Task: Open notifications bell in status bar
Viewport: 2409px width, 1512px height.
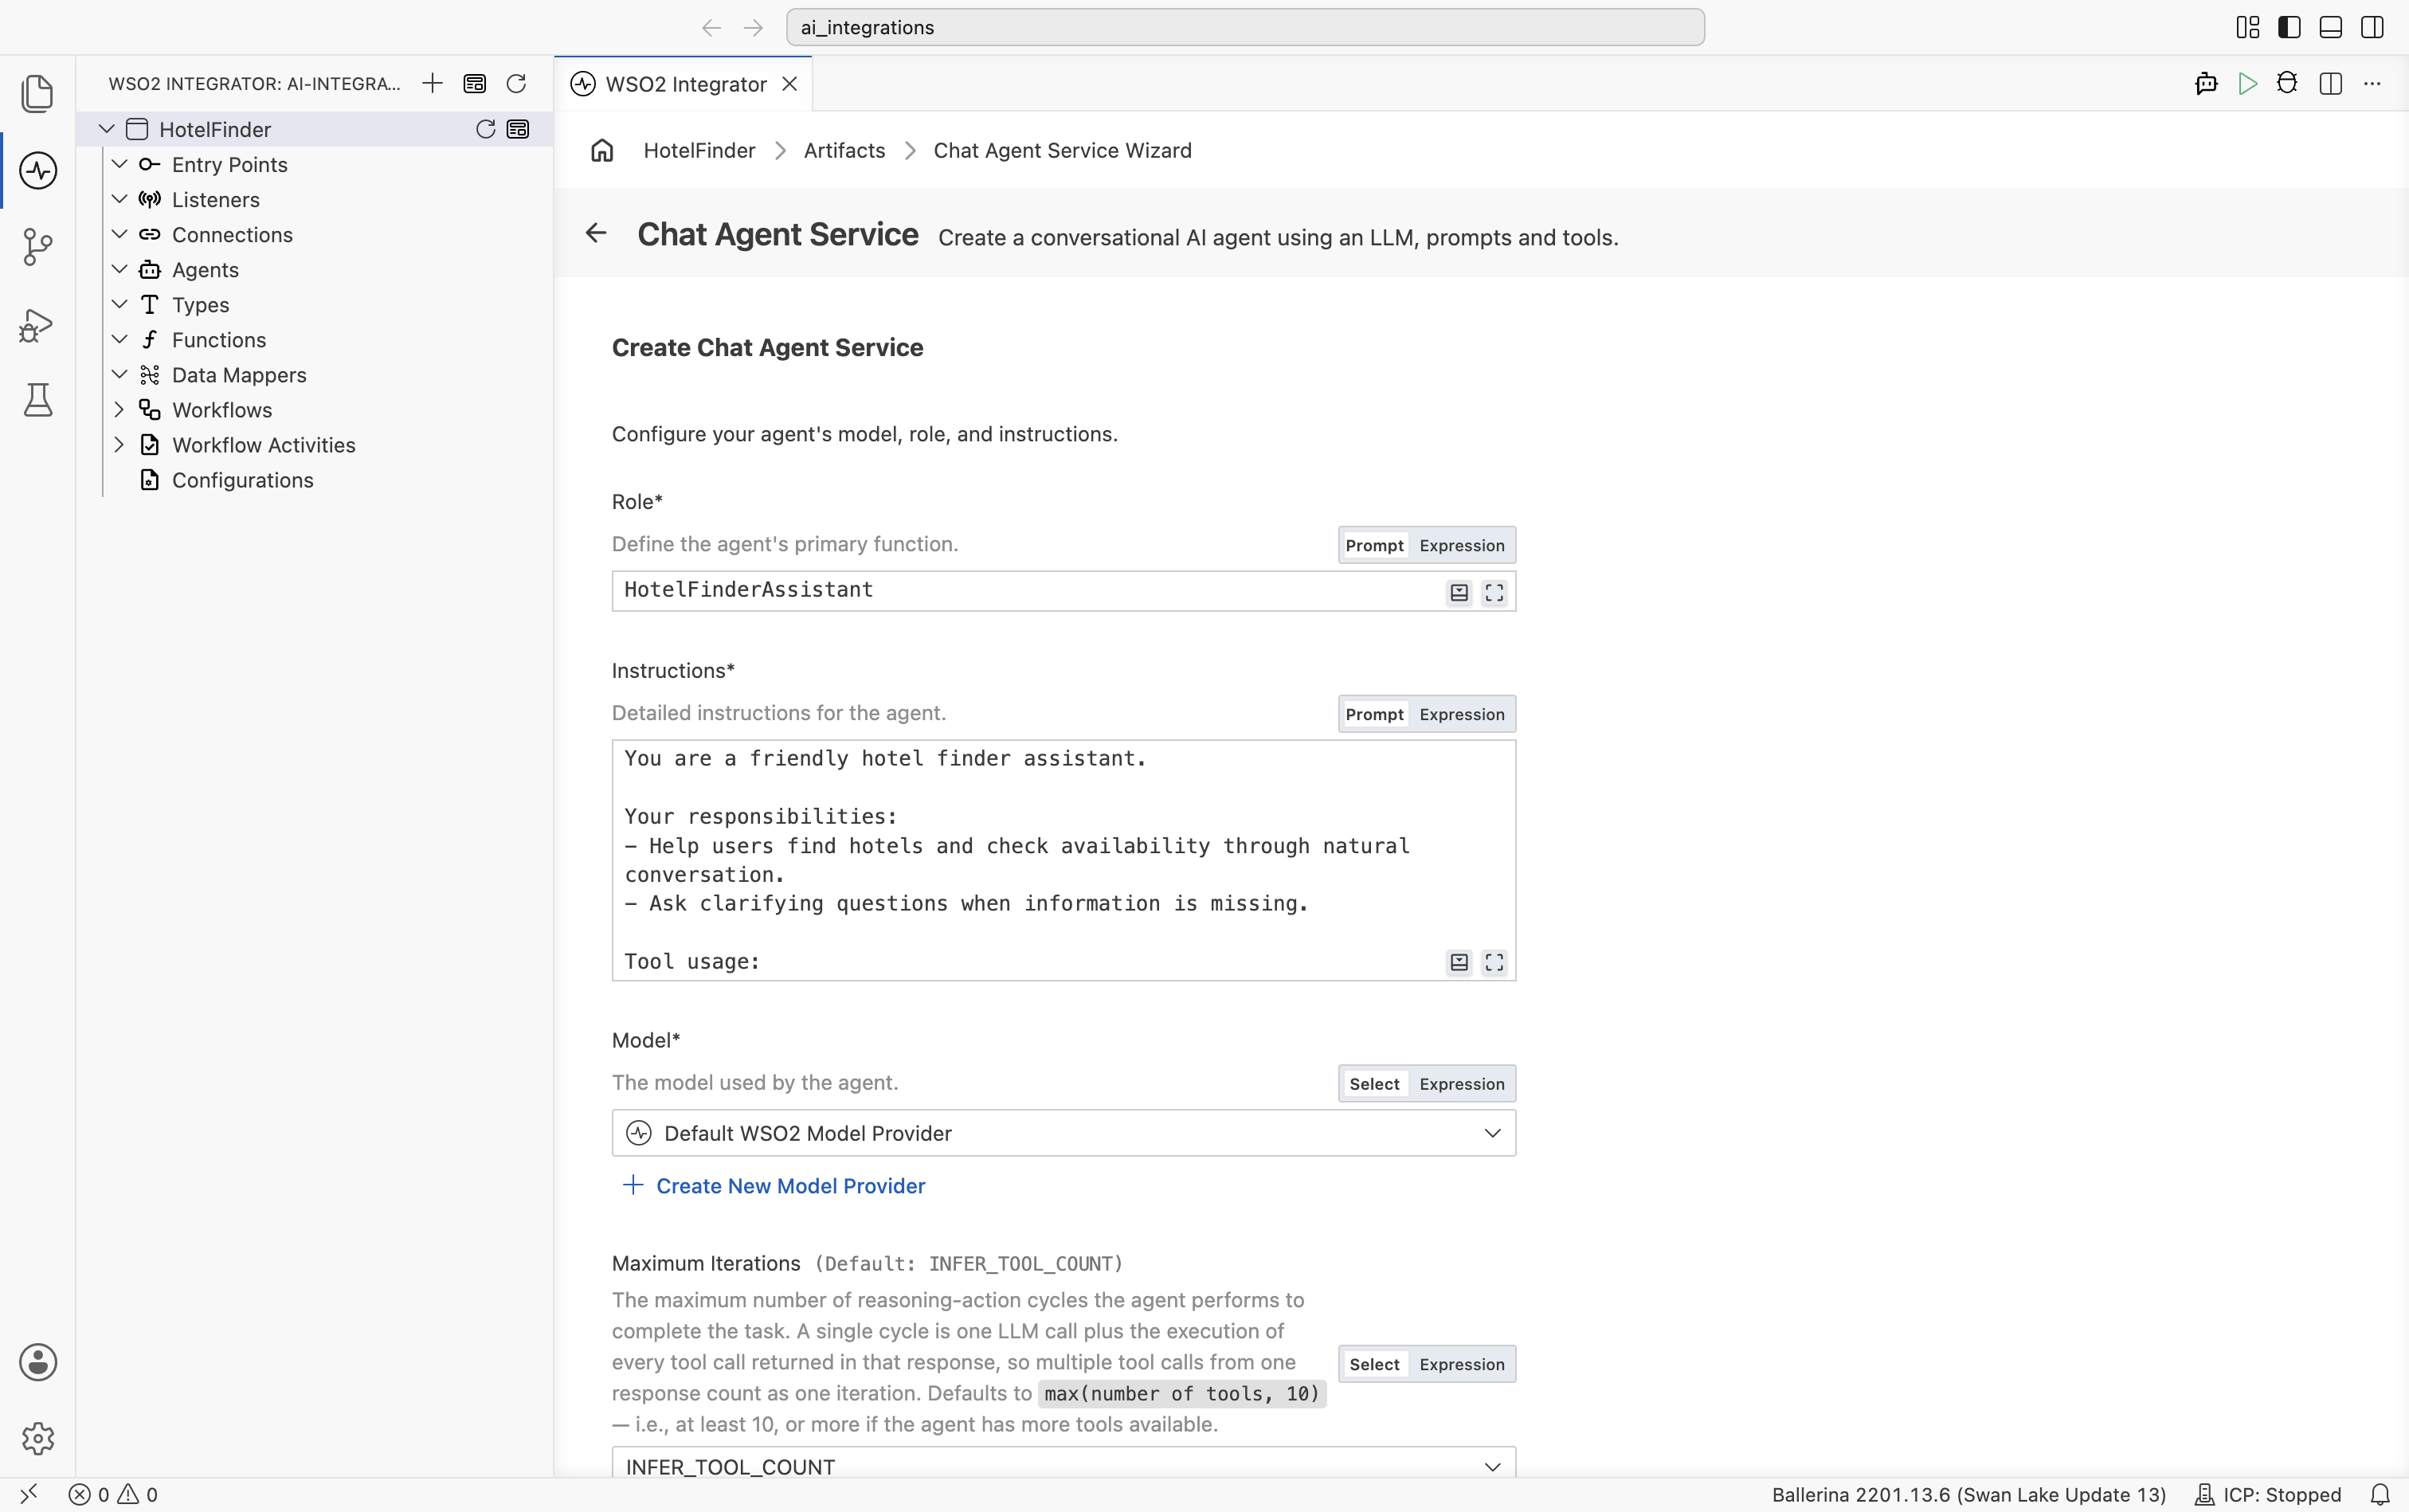Action: 2380,1494
